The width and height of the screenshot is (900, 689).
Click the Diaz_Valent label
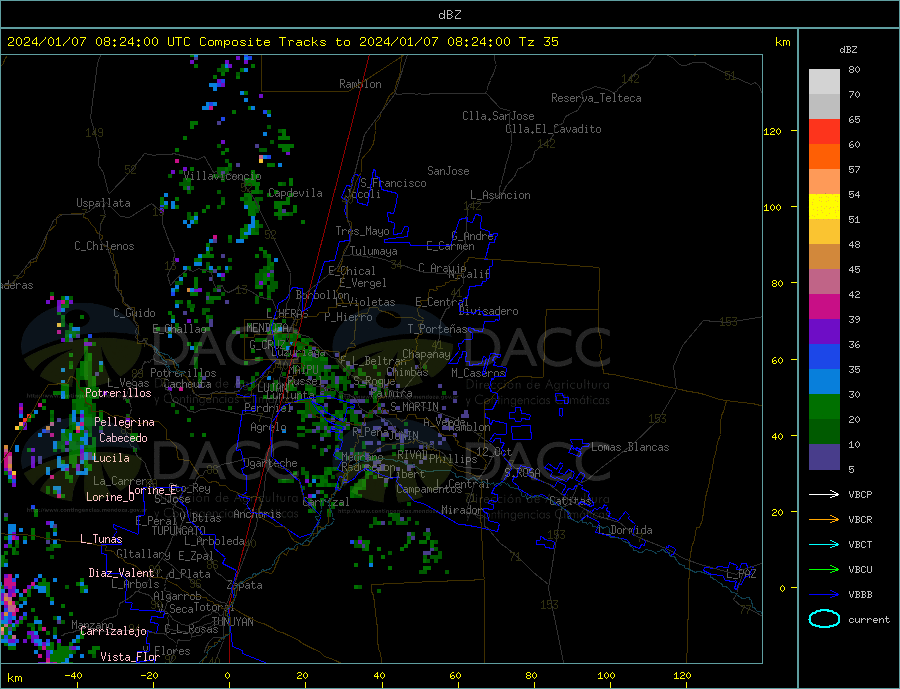[121, 573]
